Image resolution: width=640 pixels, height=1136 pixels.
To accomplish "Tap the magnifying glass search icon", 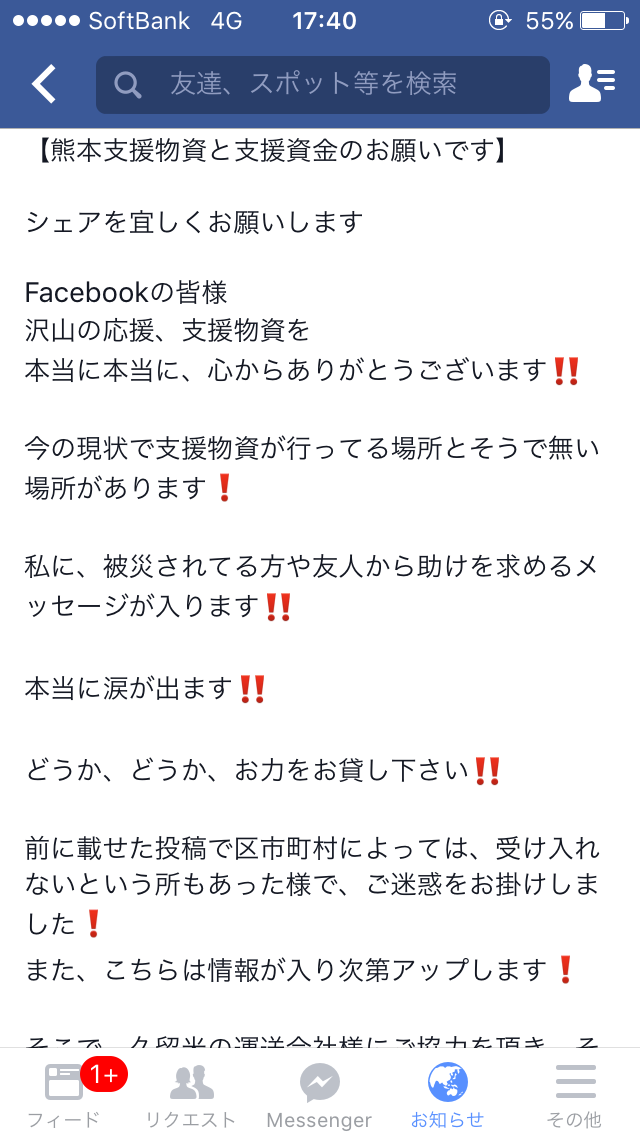I will (128, 85).
